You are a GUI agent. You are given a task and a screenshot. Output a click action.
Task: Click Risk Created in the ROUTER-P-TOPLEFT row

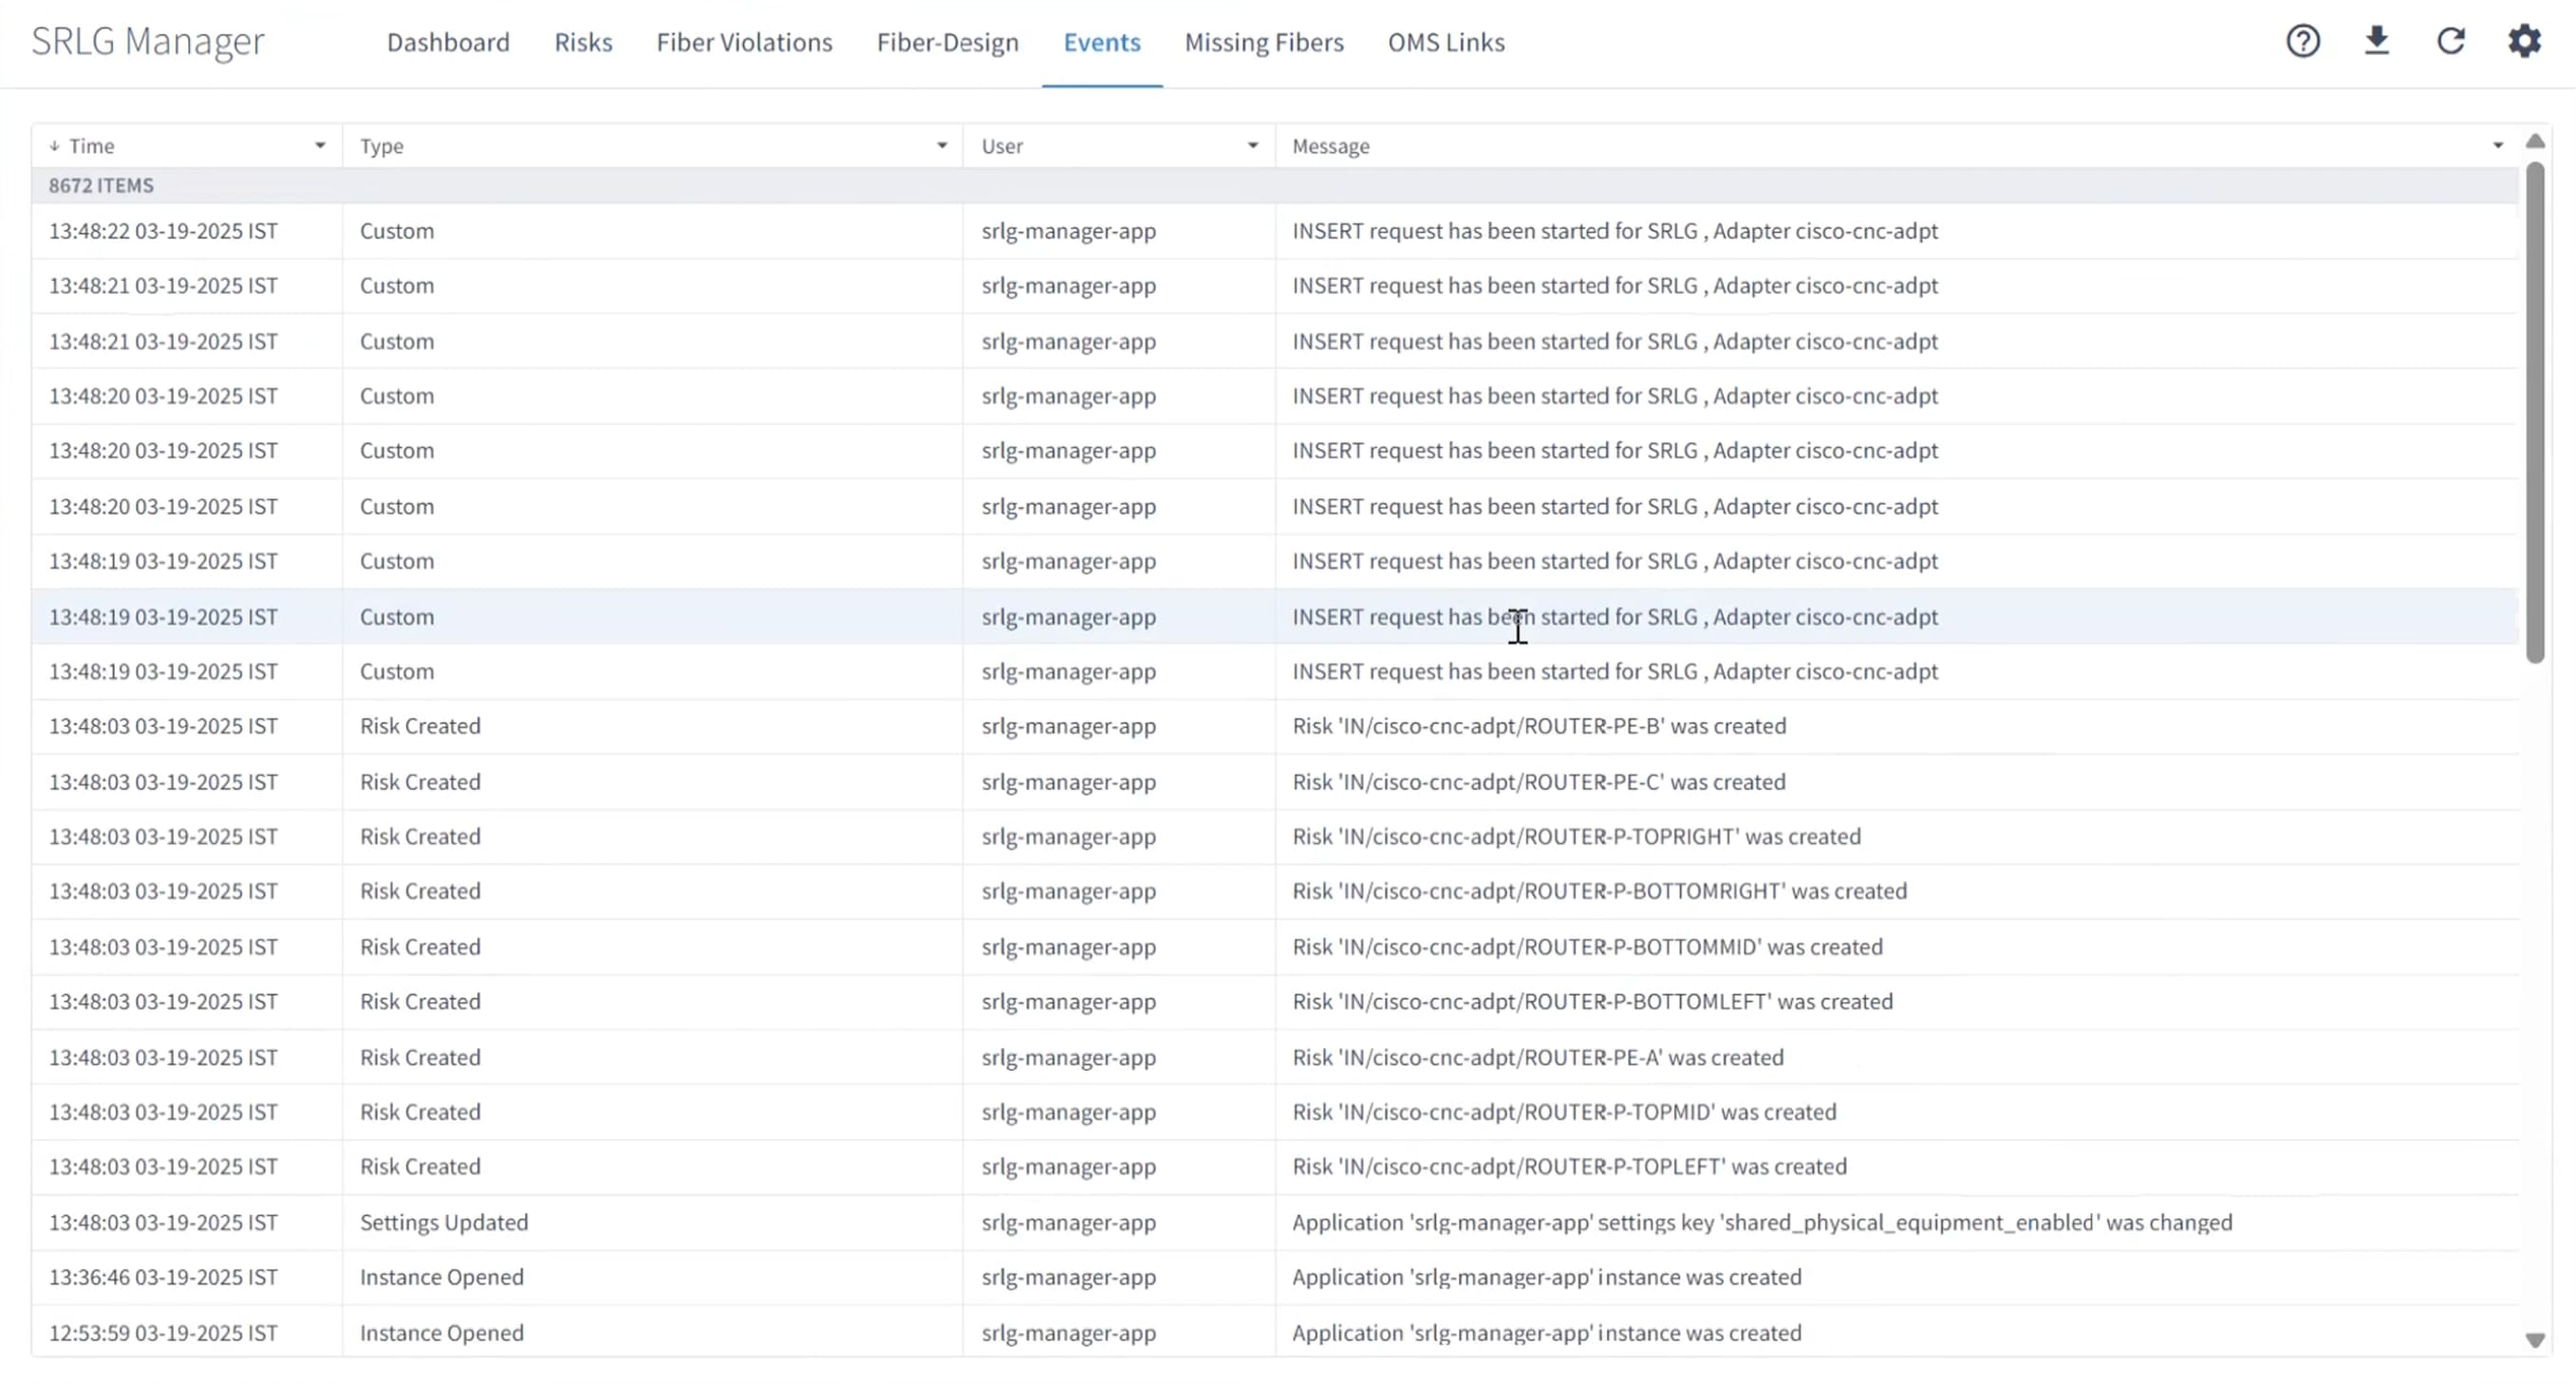coord(420,1167)
